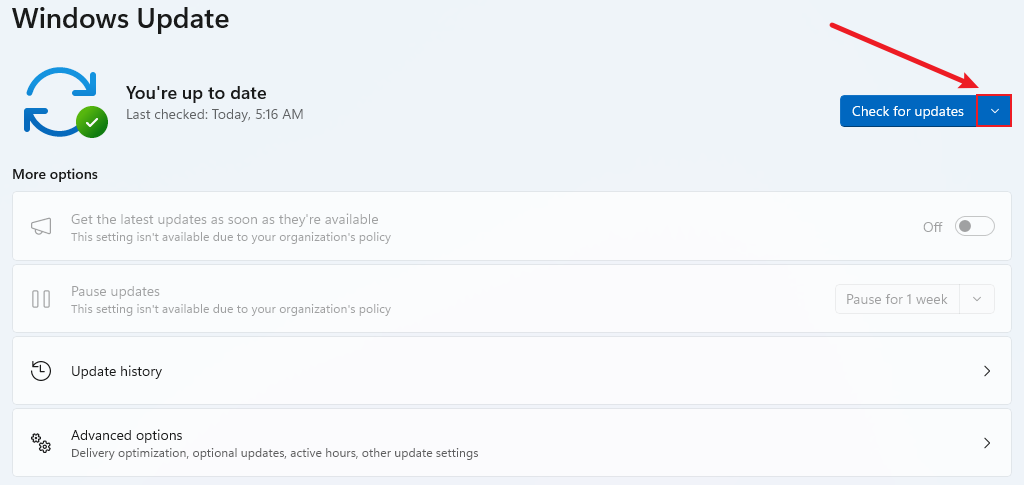Click the Off label beside the toggle

pyautogui.click(x=932, y=227)
